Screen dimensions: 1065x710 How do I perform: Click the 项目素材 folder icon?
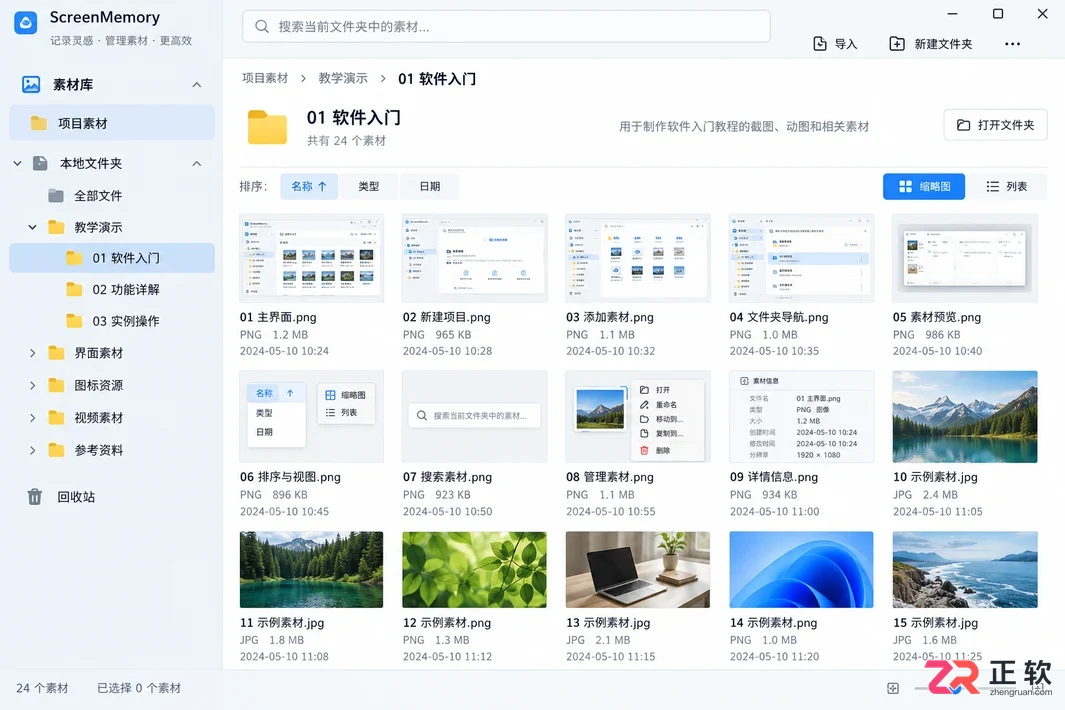pyautogui.click(x=39, y=123)
